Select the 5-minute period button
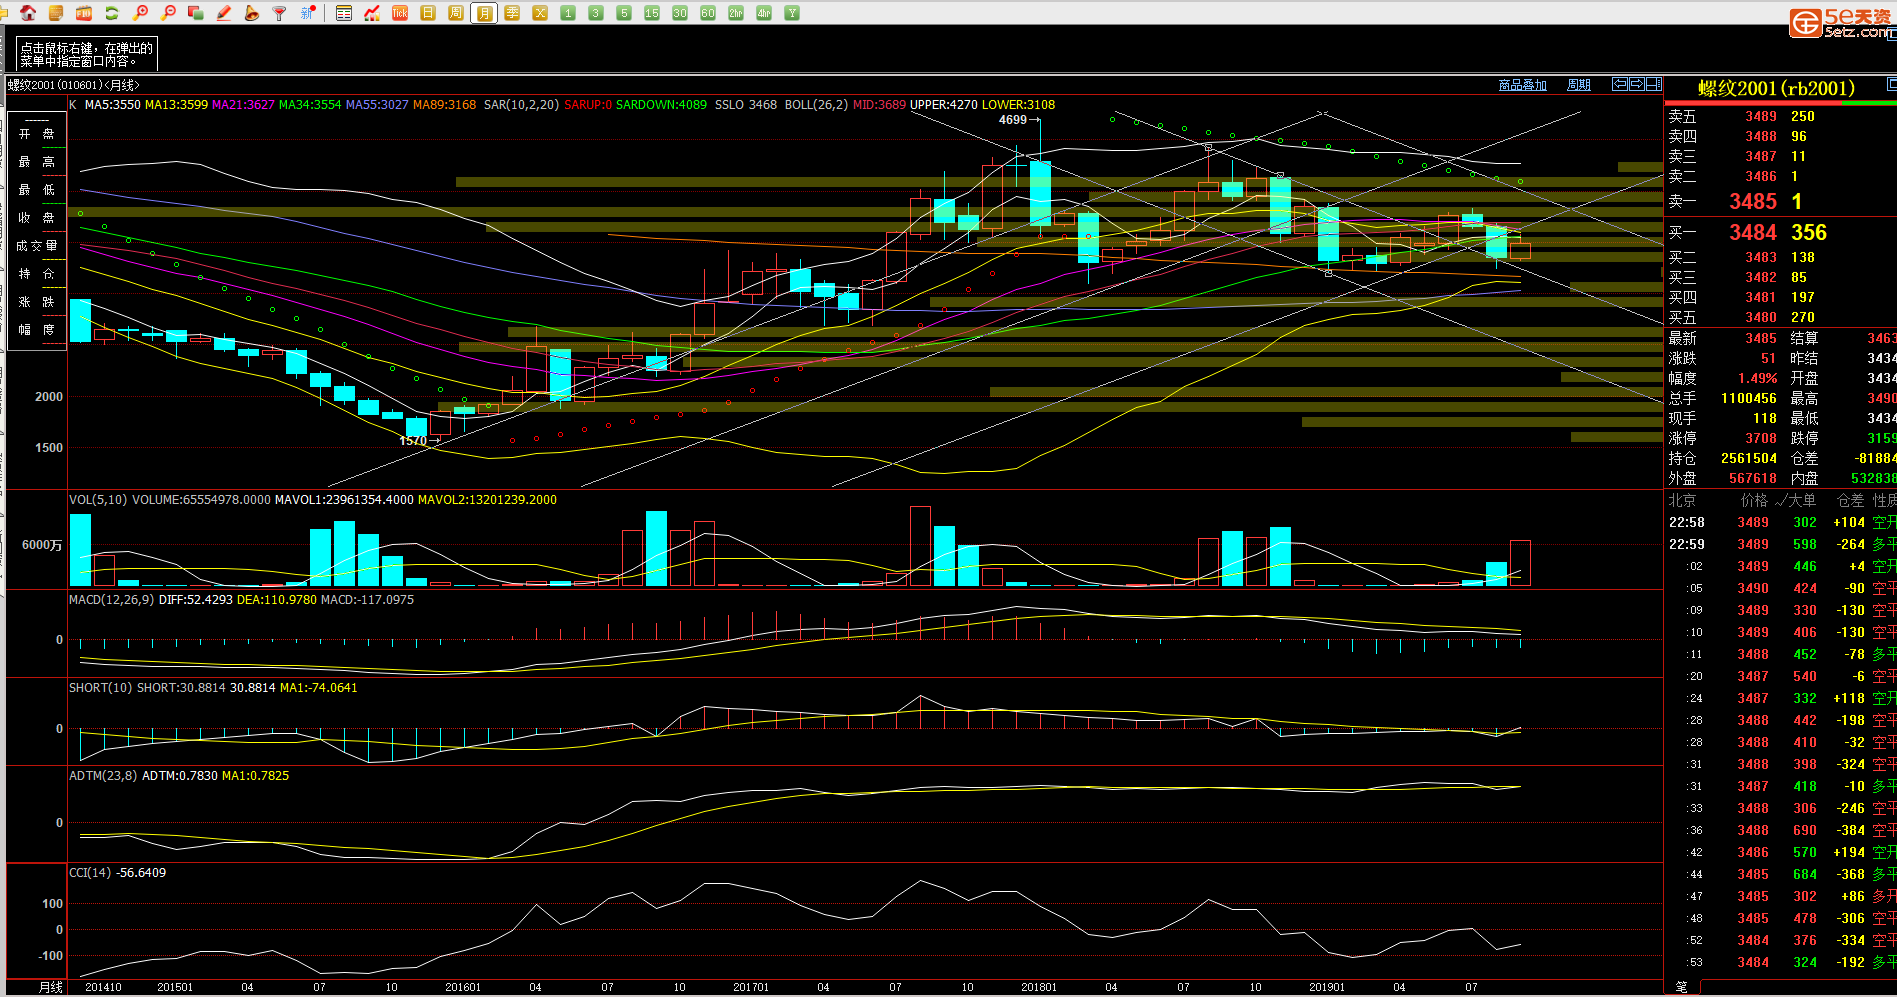1897x997 pixels. [624, 13]
